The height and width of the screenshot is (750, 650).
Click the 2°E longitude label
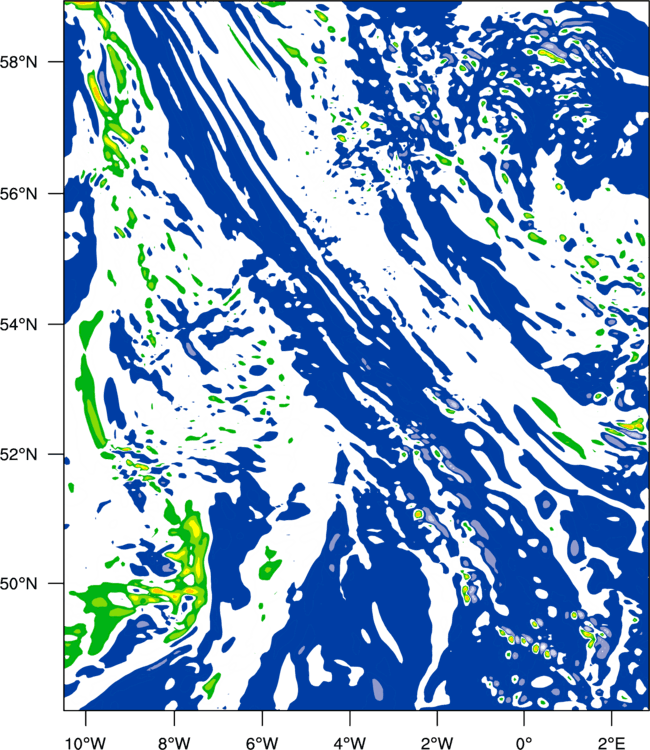point(612,743)
